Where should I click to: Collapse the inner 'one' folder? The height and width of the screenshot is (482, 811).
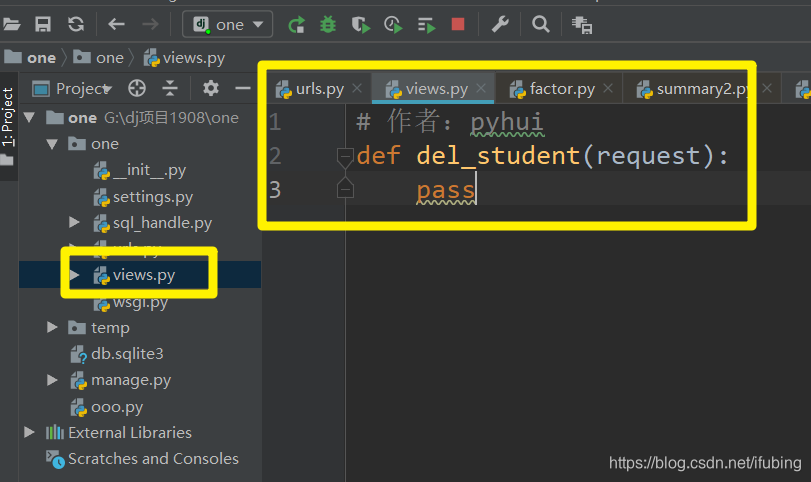52,144
